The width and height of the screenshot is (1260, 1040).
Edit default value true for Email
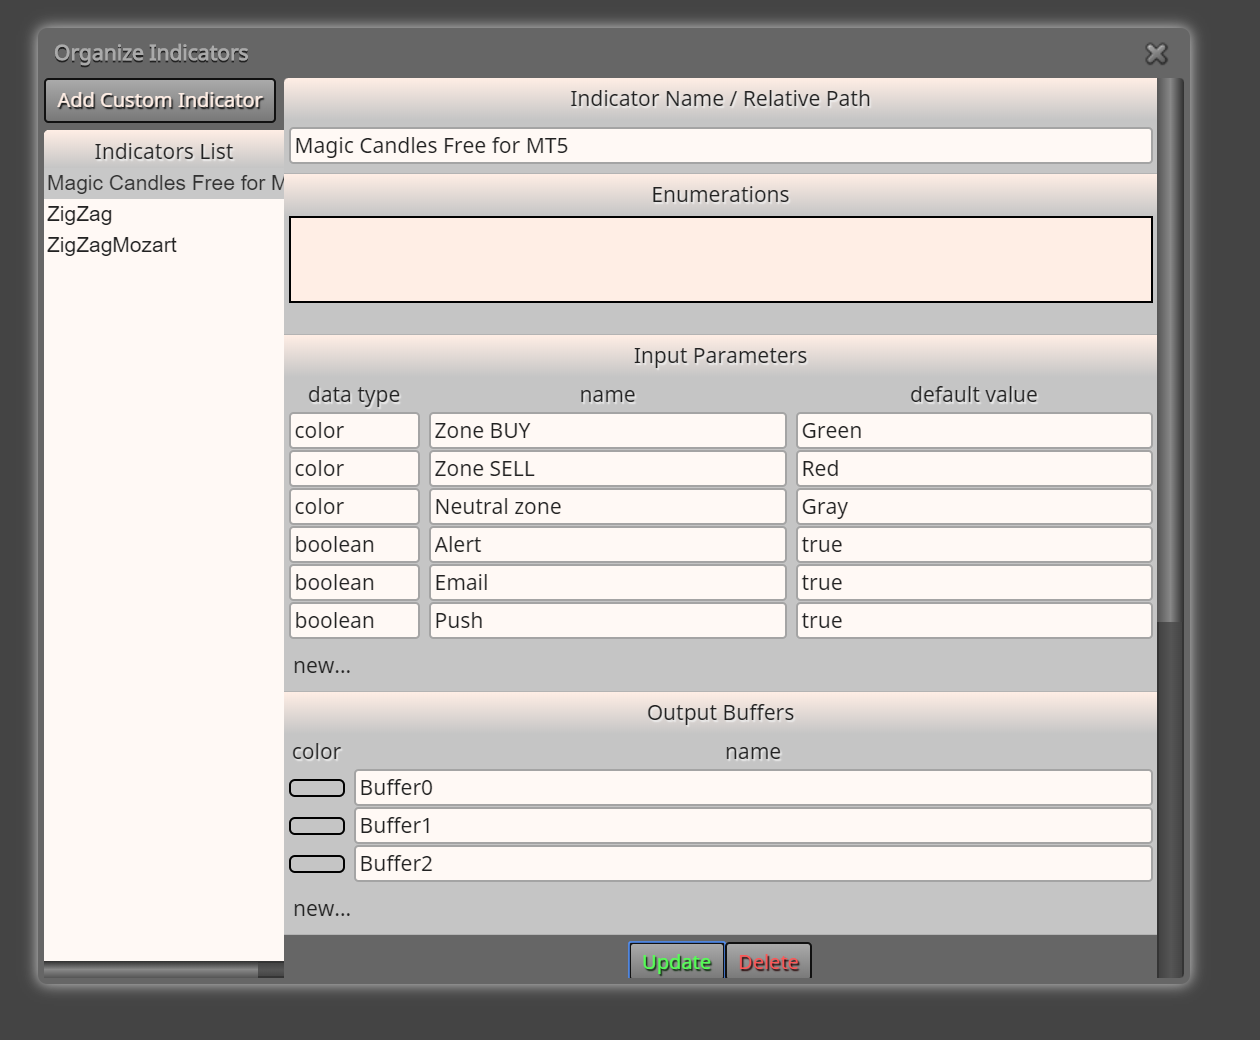click(974, 583)
